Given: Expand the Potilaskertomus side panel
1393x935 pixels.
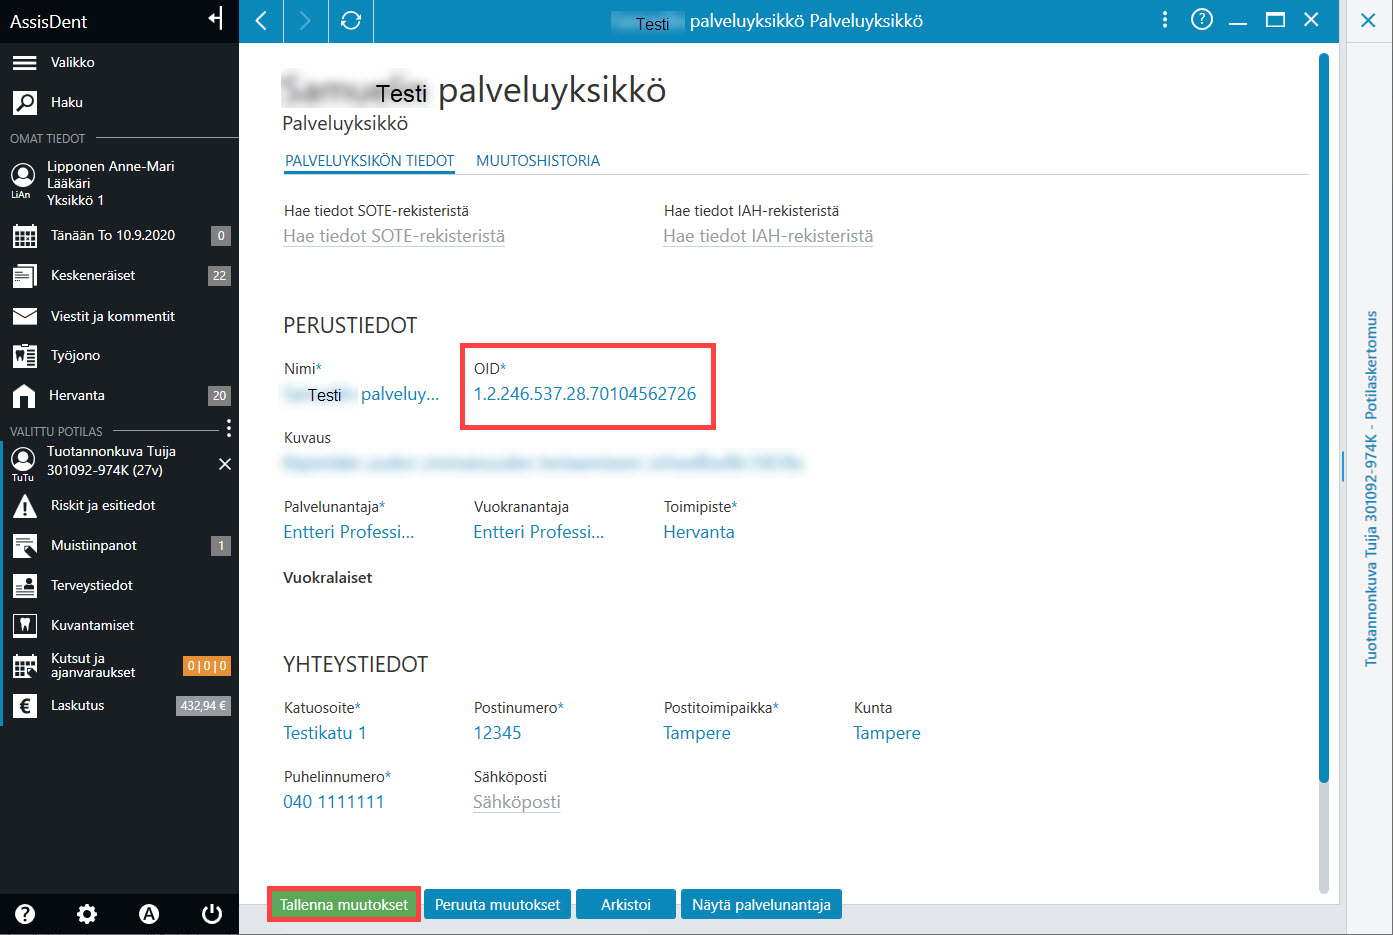Looking at the screenshot, I should click(x=1370, y=488).
